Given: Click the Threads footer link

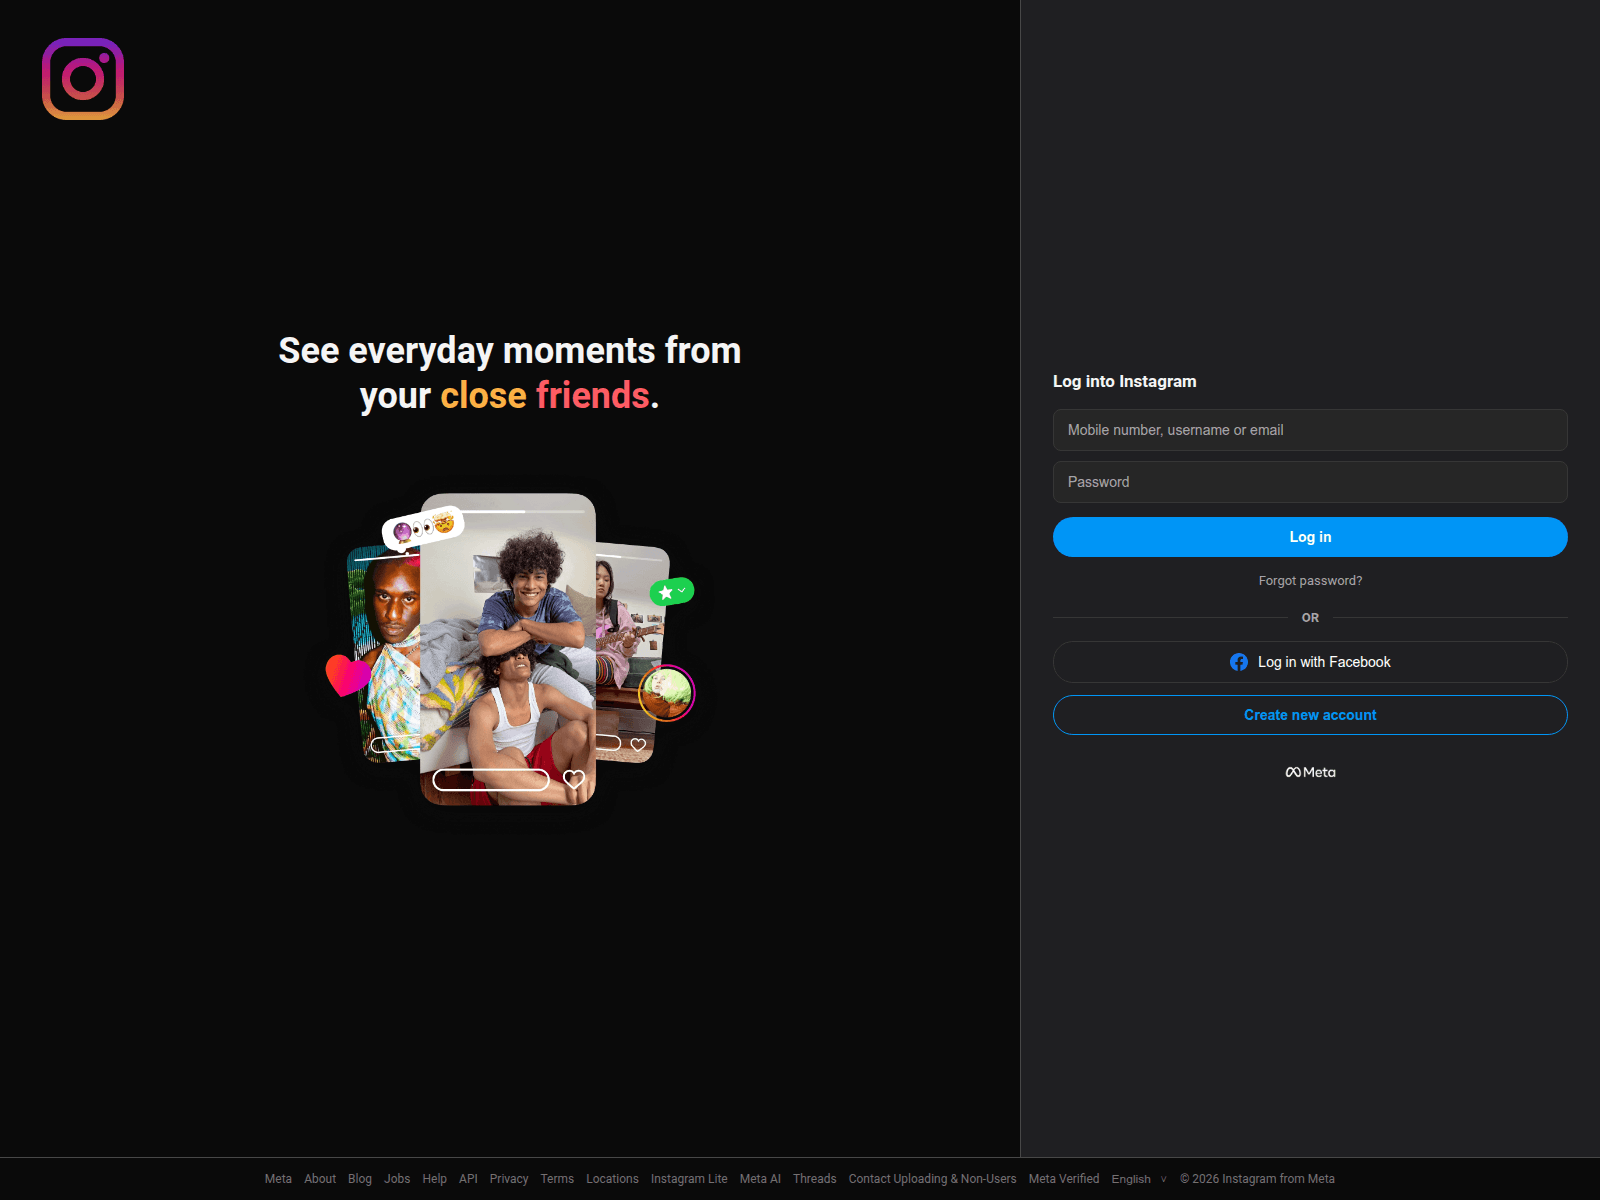Looking at the screenshot, I should [x=814, y=1179].
